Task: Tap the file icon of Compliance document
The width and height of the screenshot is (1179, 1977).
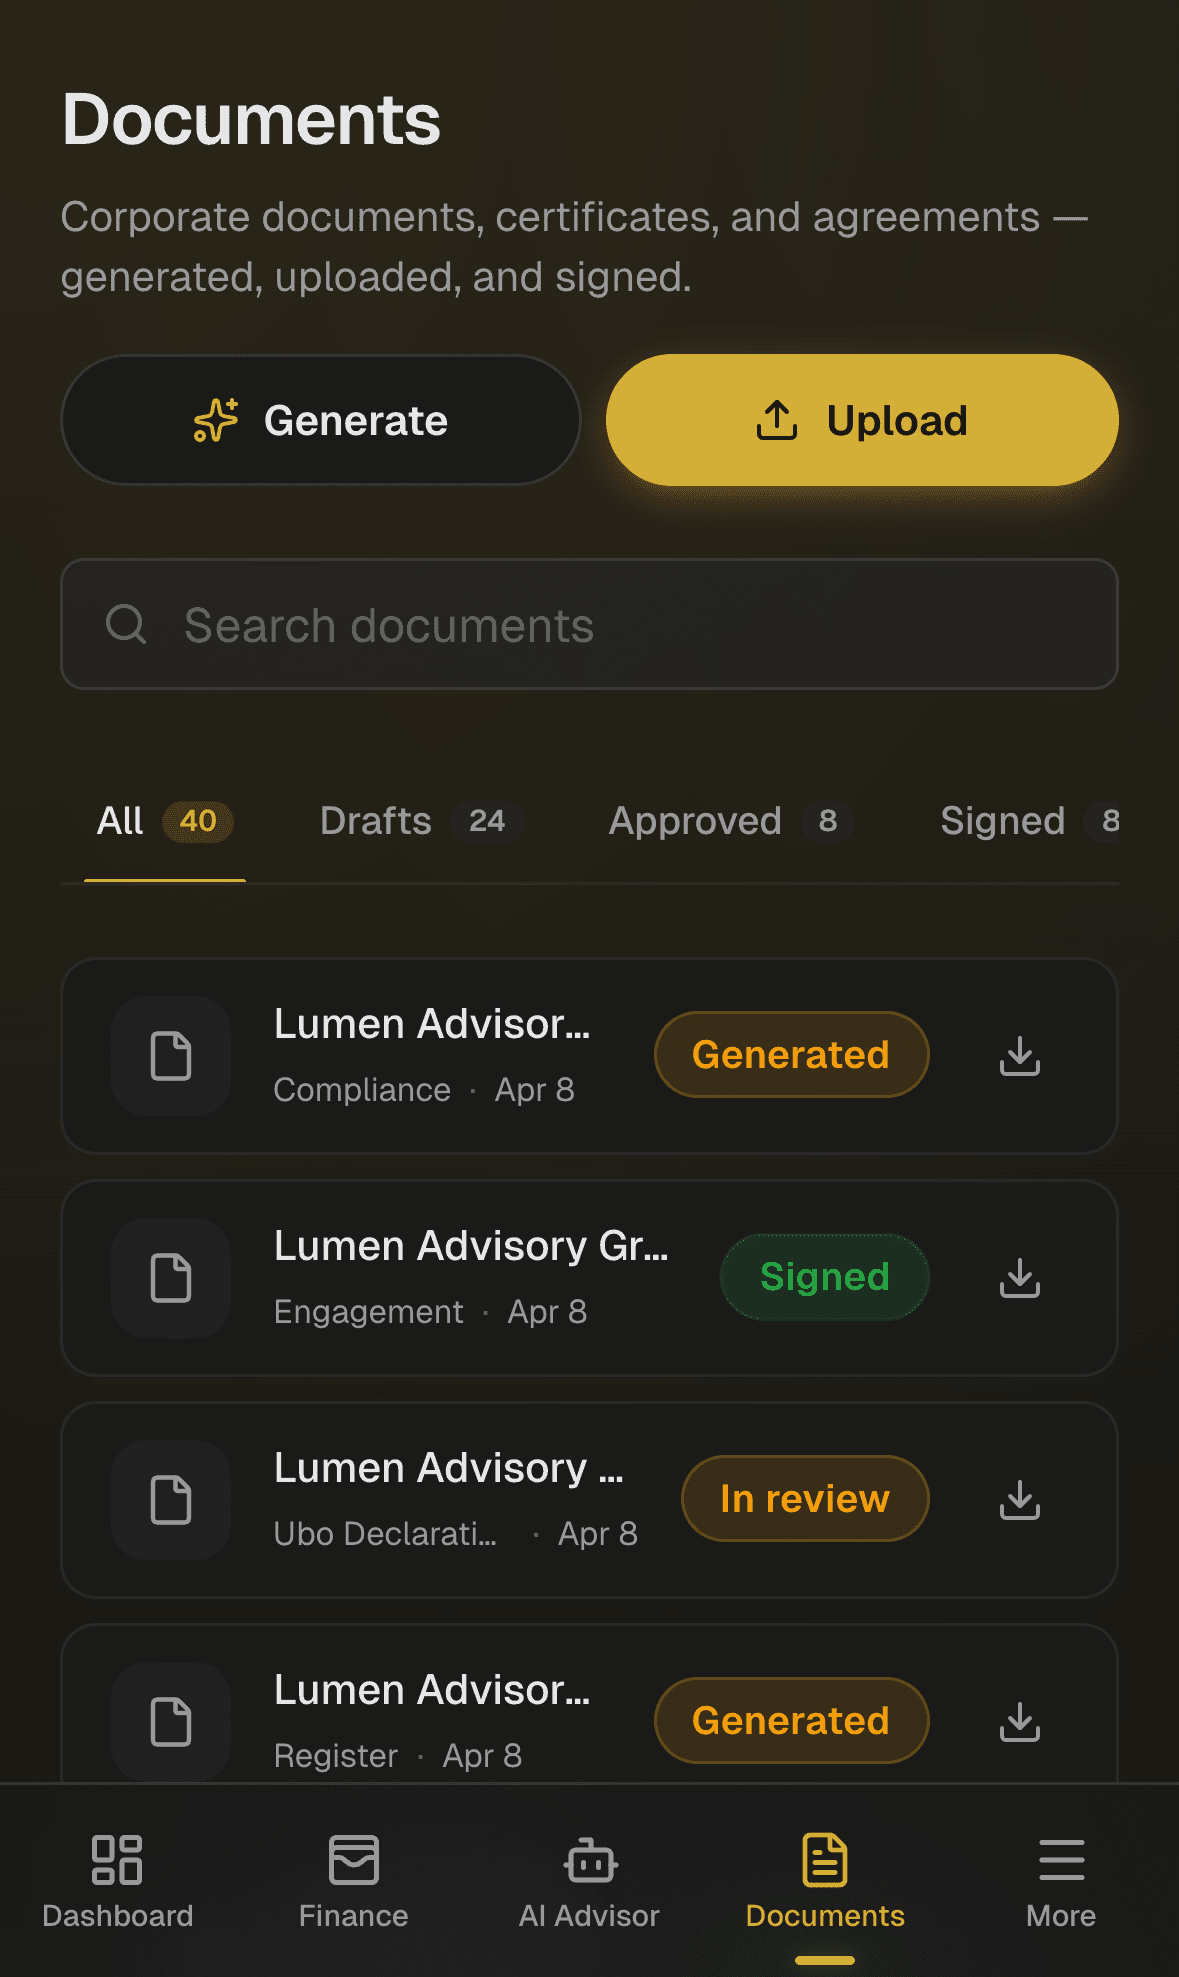Action: (171, 1056)
